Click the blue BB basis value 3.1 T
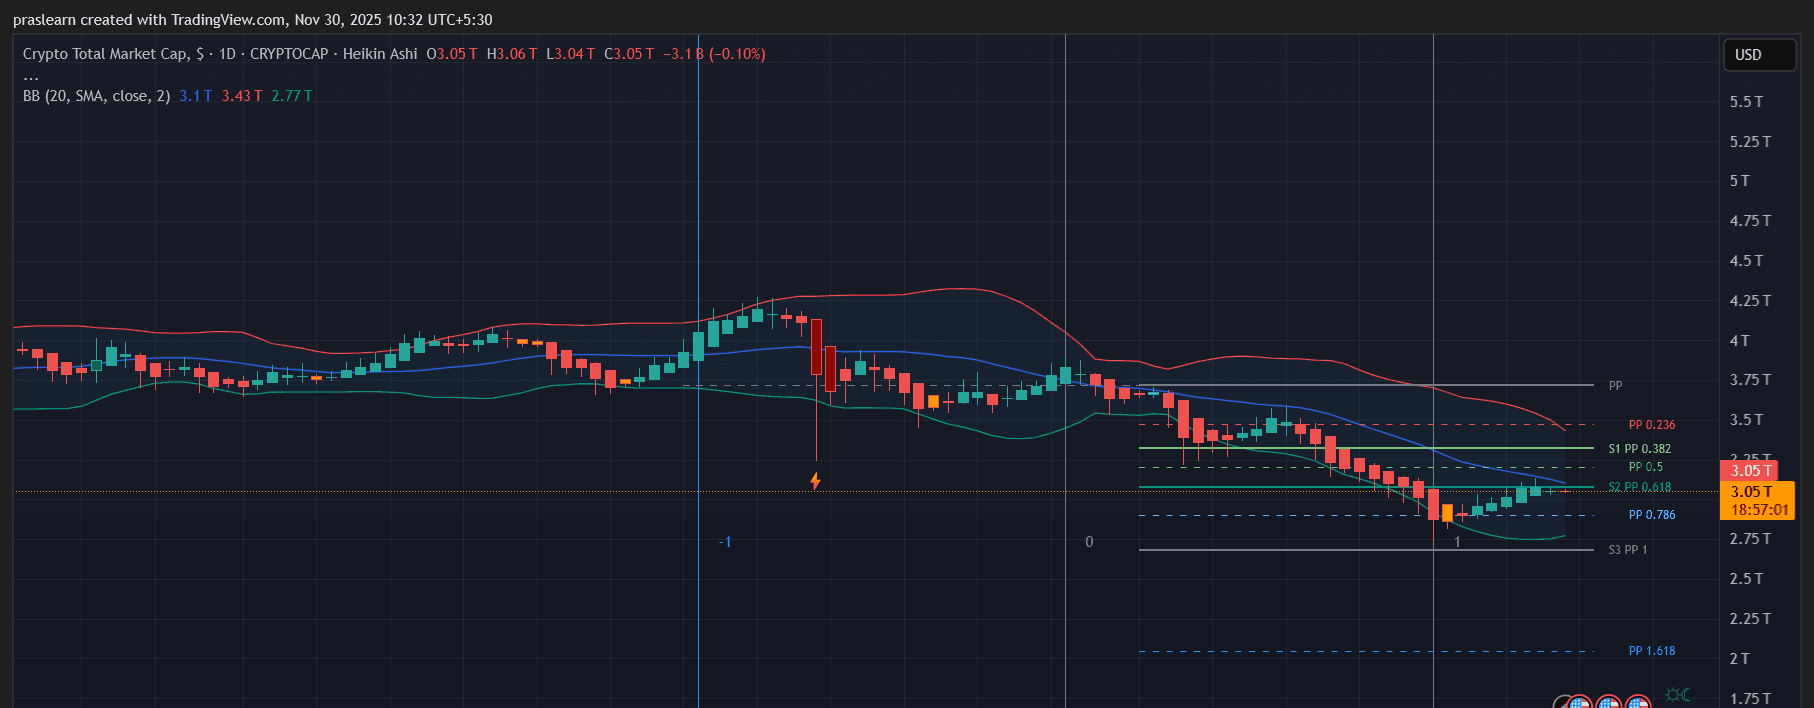Image resolution: width=1814 pixels, height=708 pixels. point(196,96)
